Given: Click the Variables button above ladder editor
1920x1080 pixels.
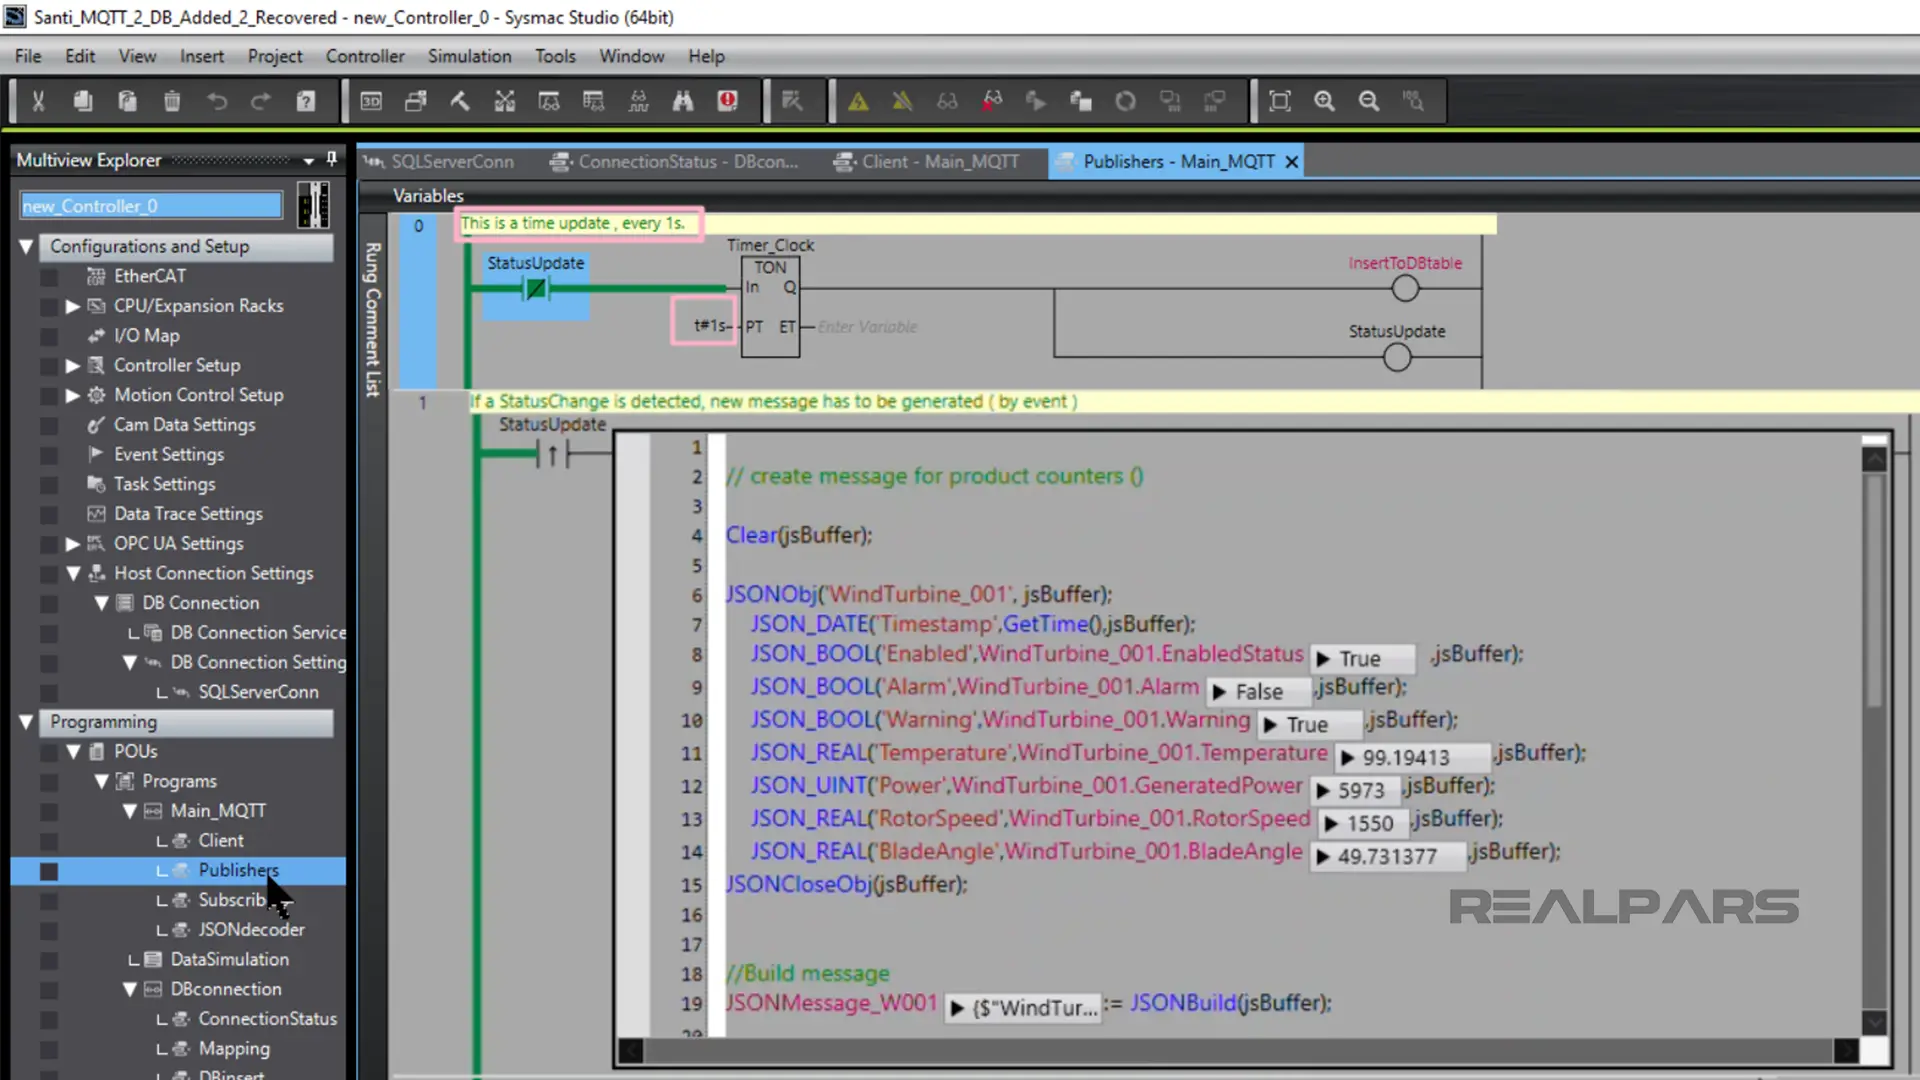Looking at the screenshot, I should 429,195.
